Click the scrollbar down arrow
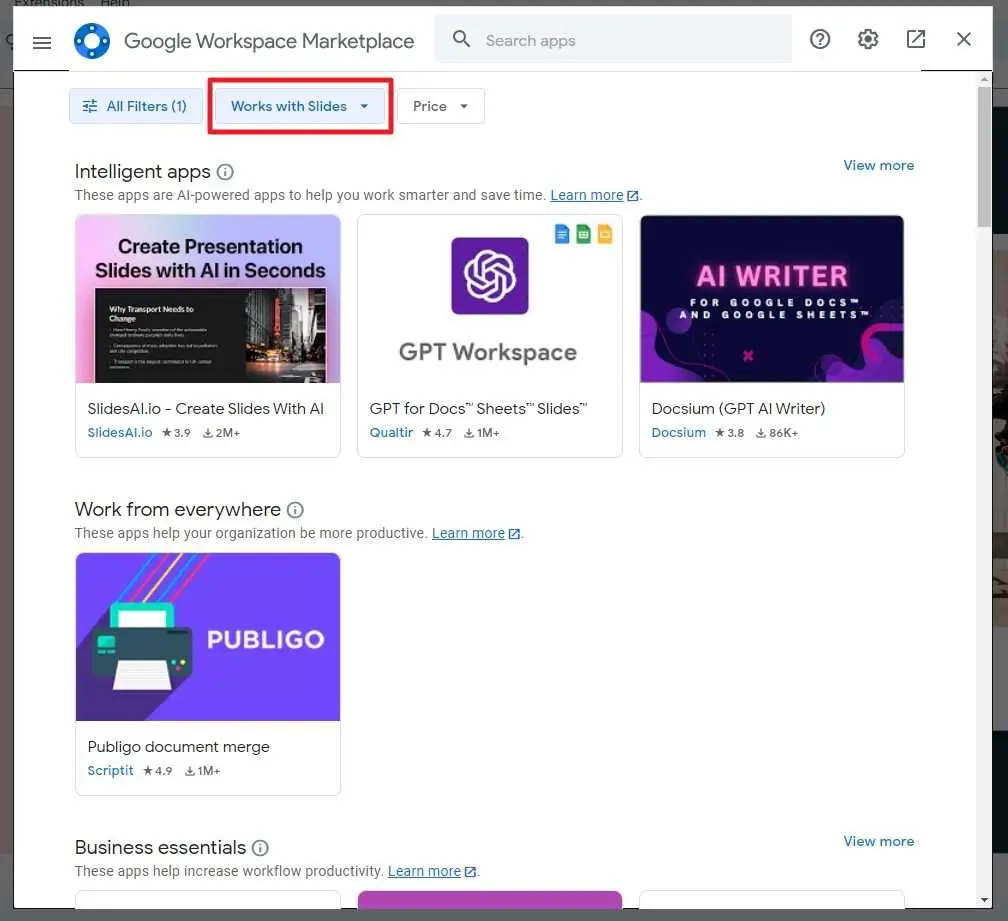Screen dimensions: 1008x921 [x=984, y=900]
